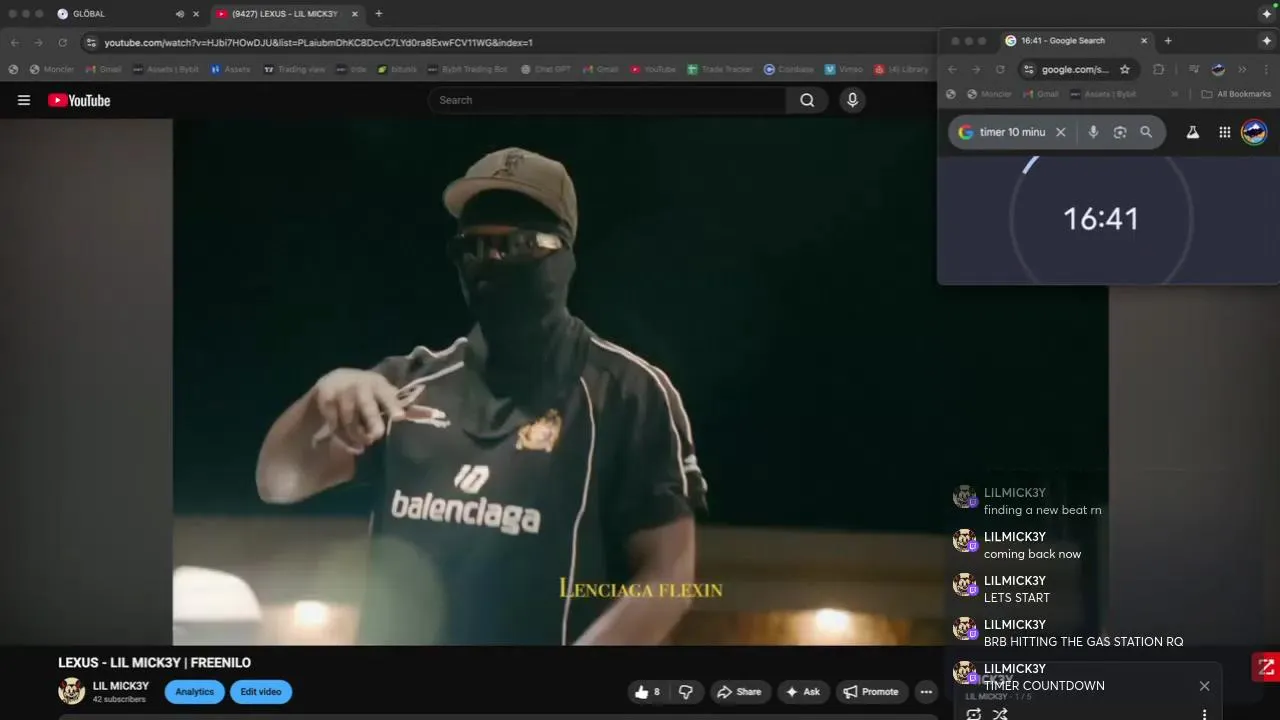Expand hidden bookmarks chevron in Google window
The image size is (1280, 720).
1174,94
